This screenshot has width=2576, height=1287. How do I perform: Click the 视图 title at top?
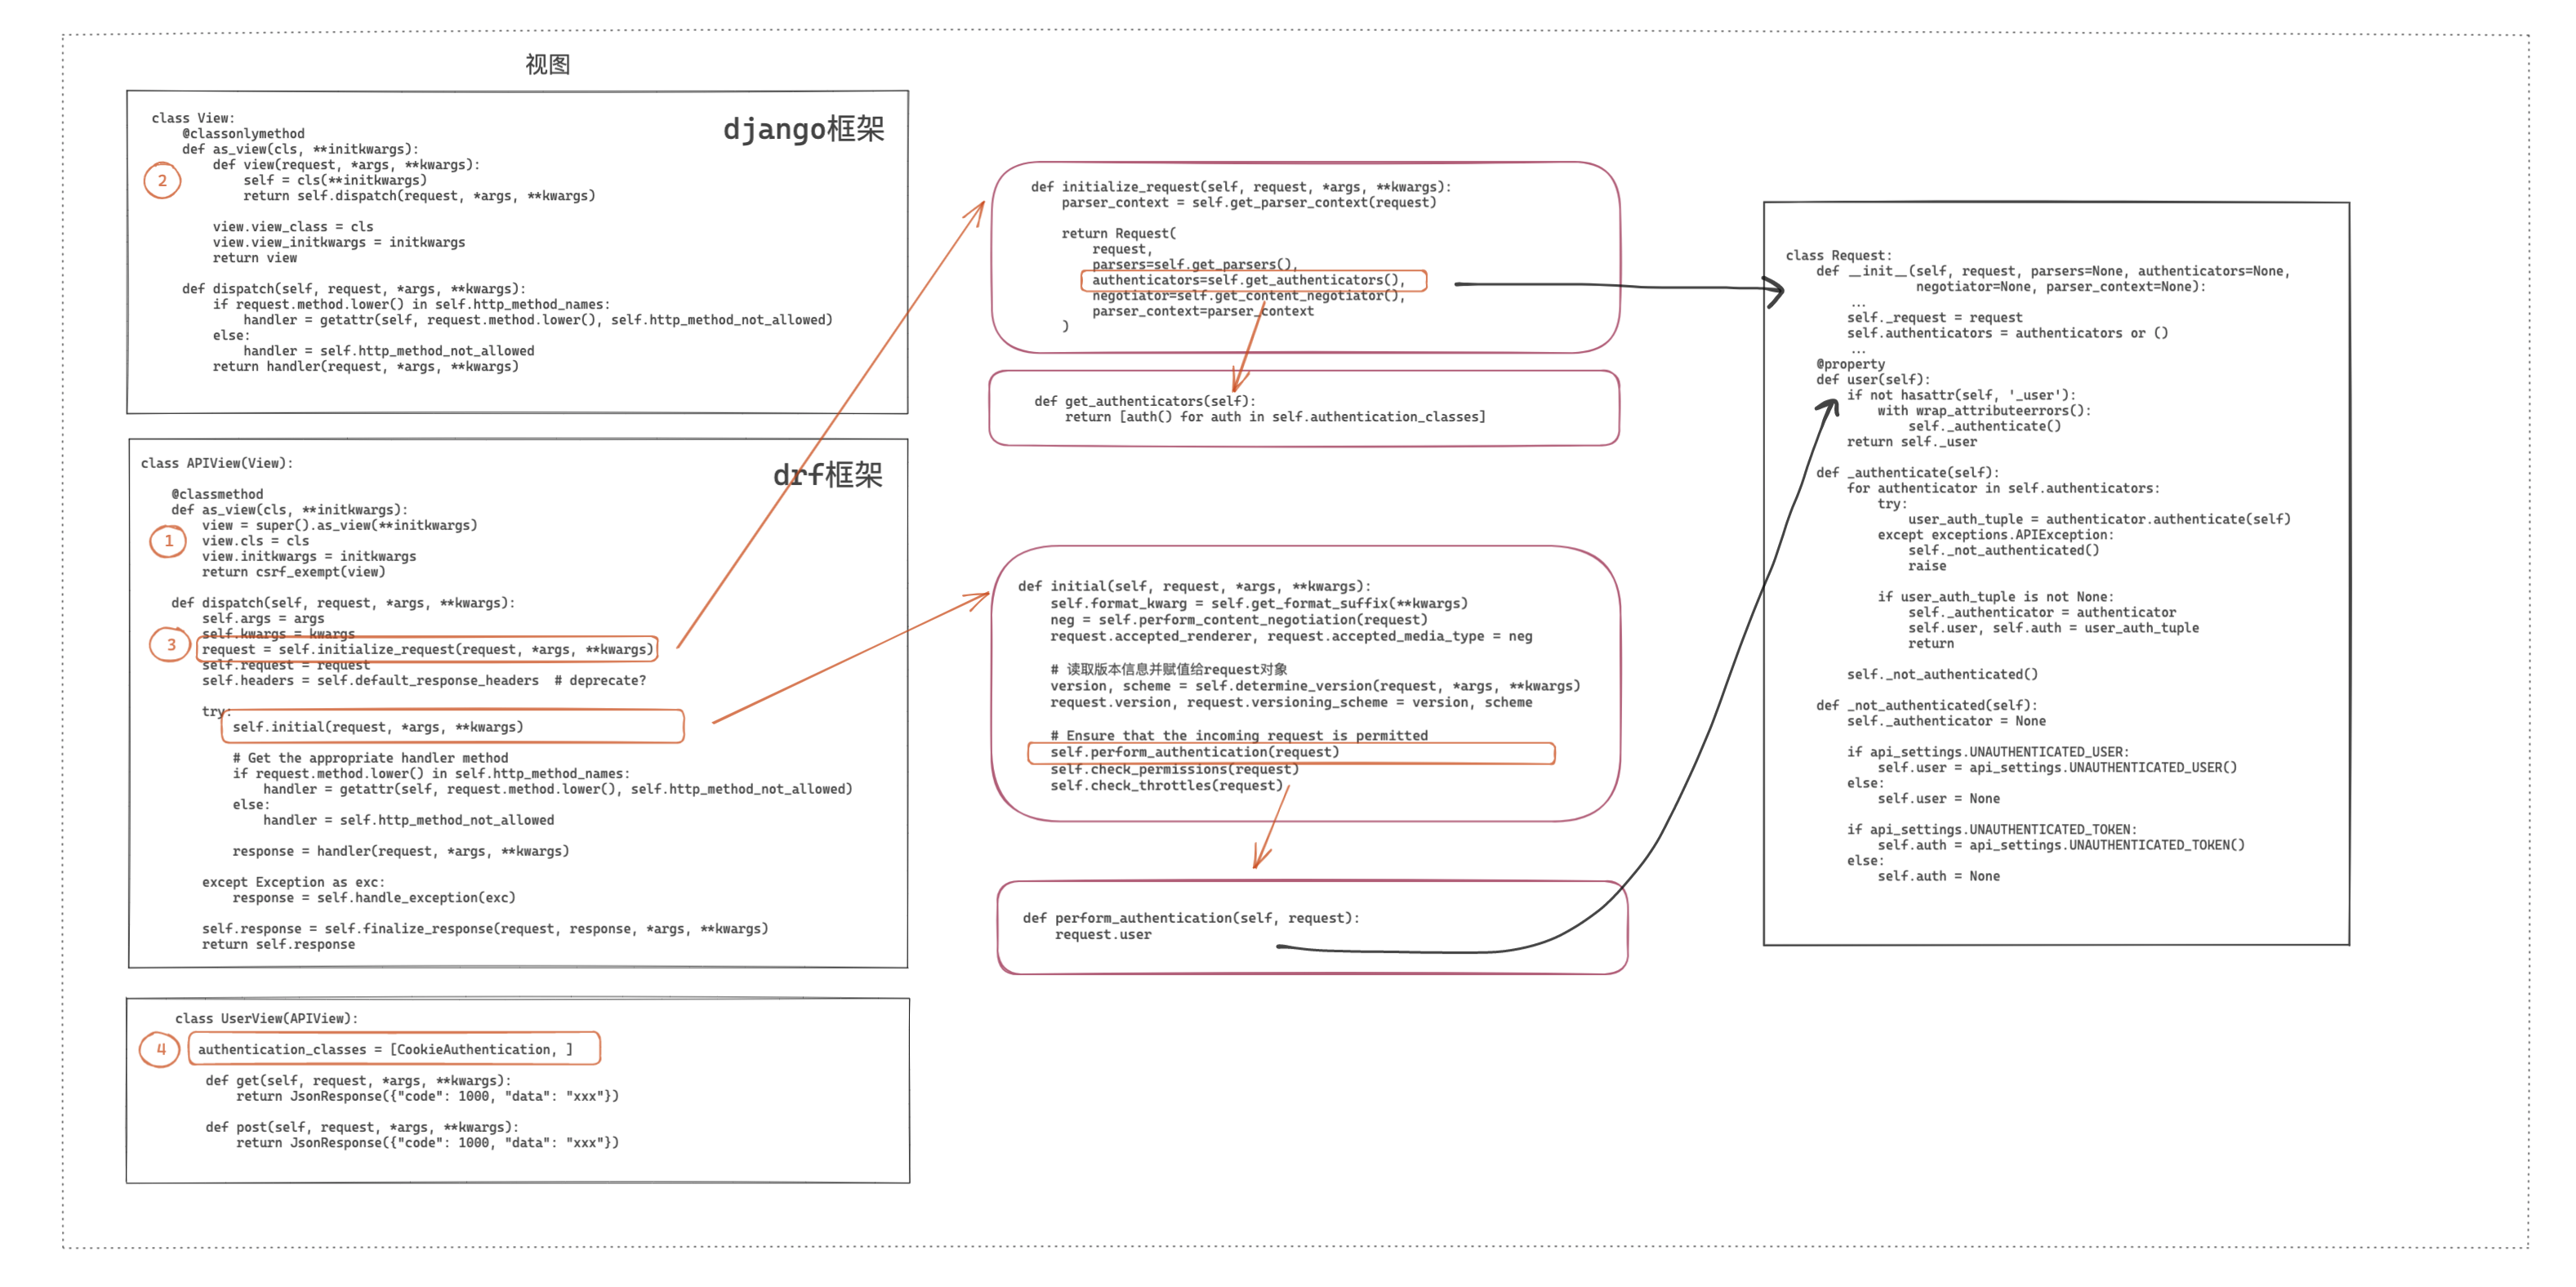pos(547,65)
